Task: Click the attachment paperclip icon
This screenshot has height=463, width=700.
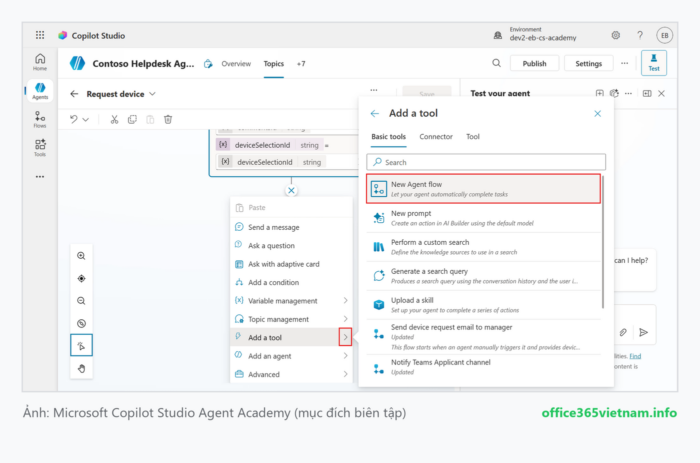Action: pos(623,332)
